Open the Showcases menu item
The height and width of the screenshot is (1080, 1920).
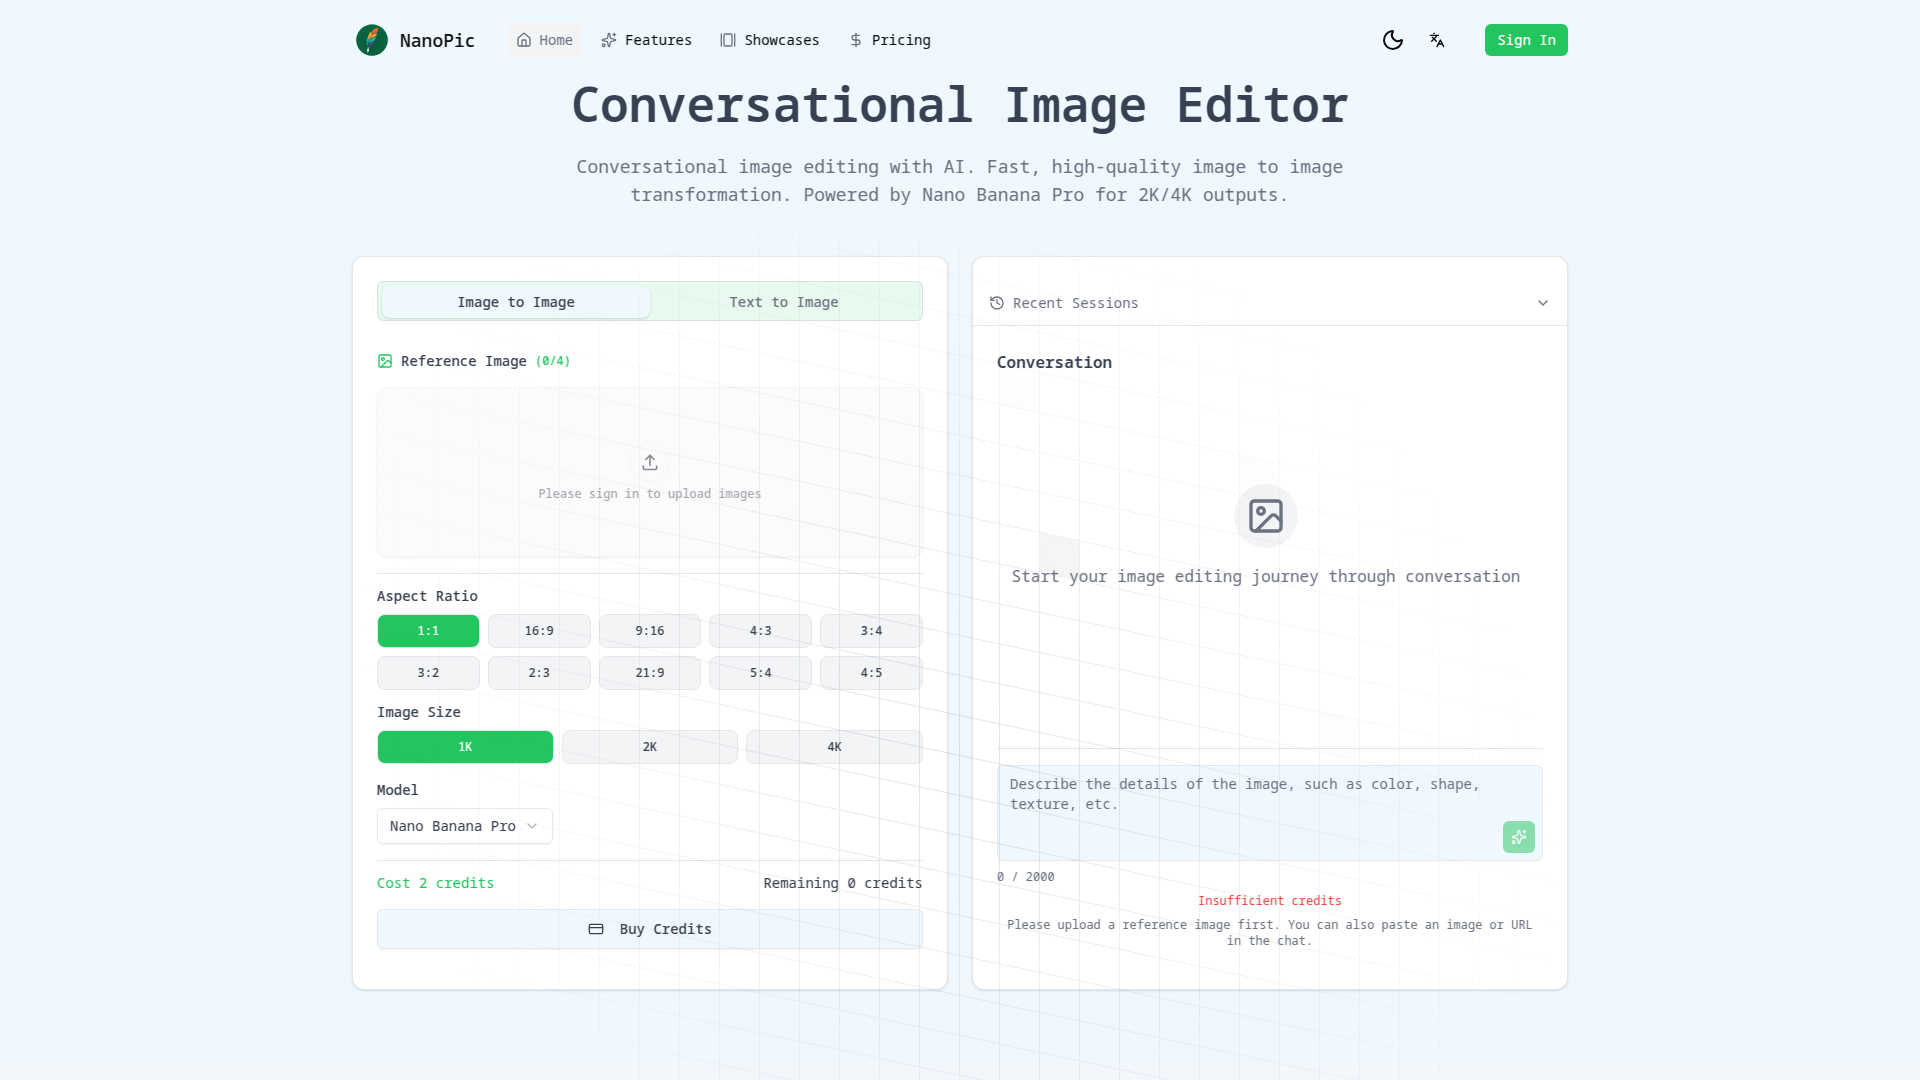[x=770, y=40]
